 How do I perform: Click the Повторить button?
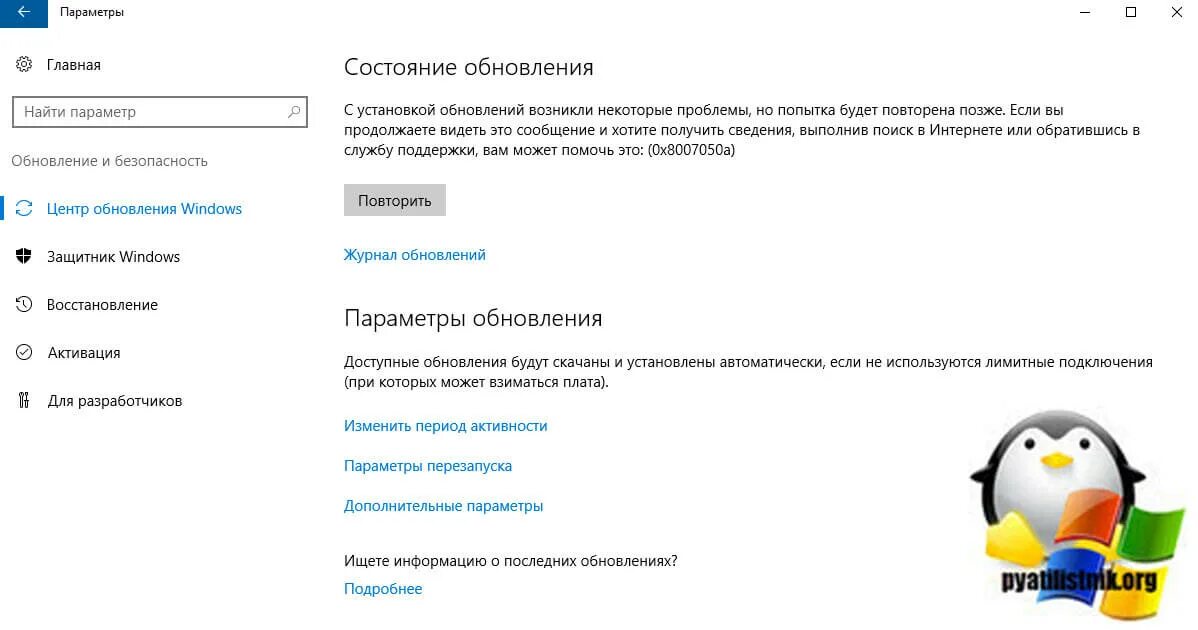point(394,200)
